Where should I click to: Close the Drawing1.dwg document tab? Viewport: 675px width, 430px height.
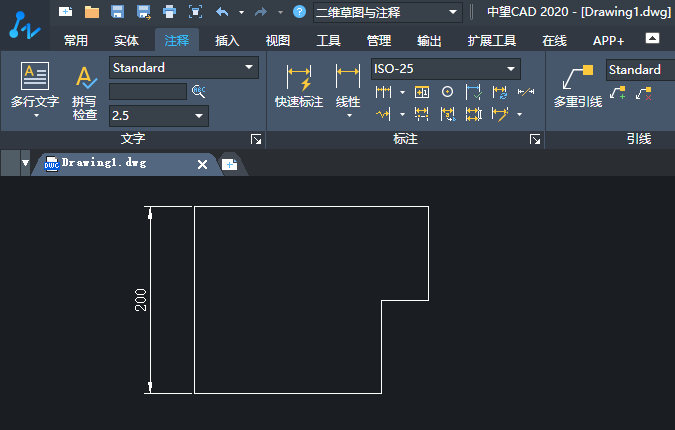point(202,164)
